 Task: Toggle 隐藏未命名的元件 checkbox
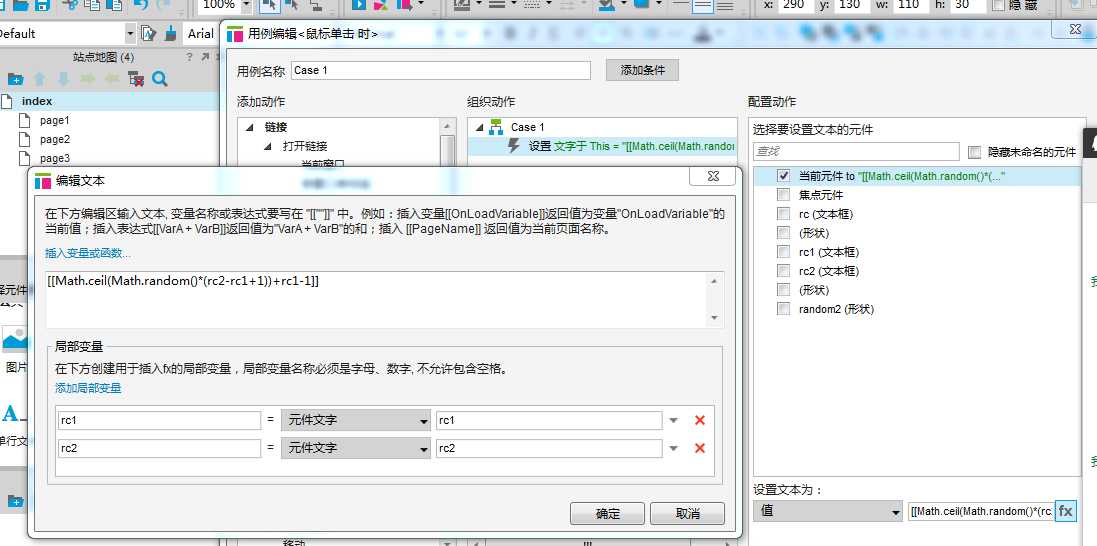(x=974, y=152)
